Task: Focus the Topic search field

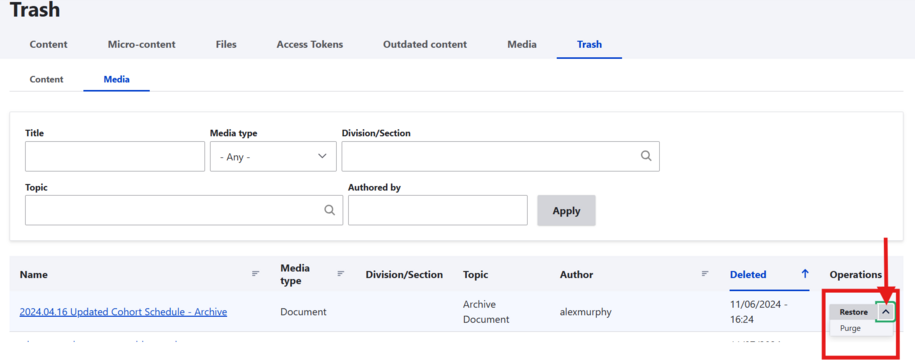Action: 184,210
